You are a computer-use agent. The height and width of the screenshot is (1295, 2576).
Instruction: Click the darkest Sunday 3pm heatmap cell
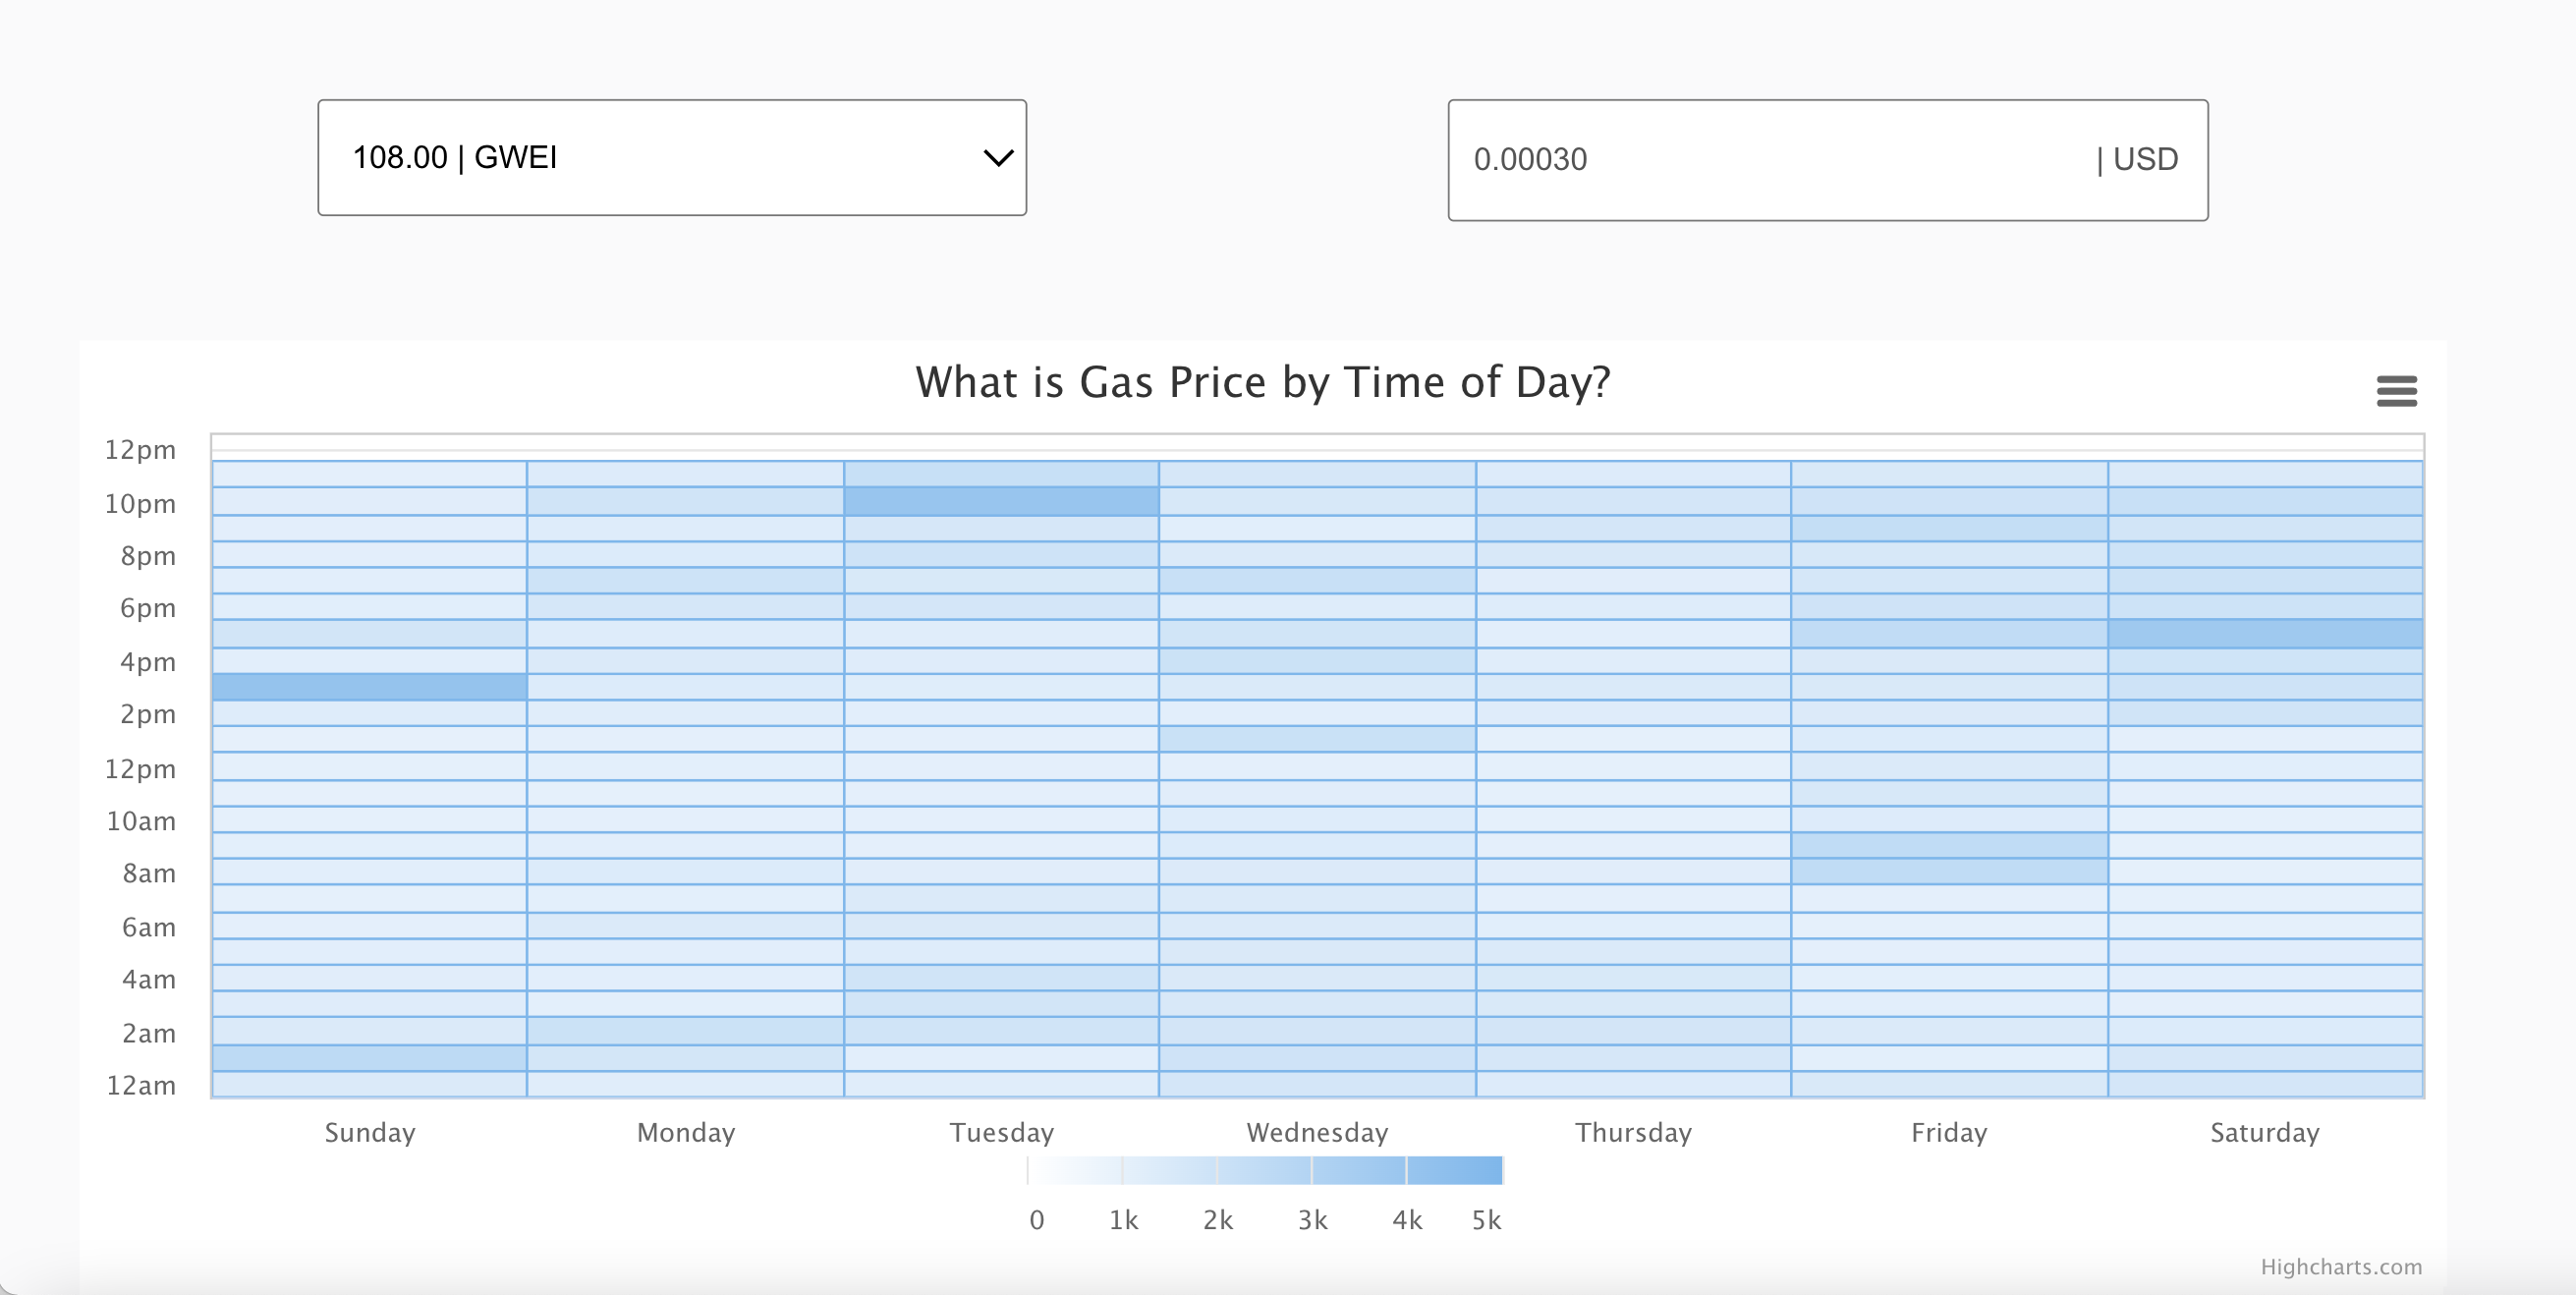[368, 687]
